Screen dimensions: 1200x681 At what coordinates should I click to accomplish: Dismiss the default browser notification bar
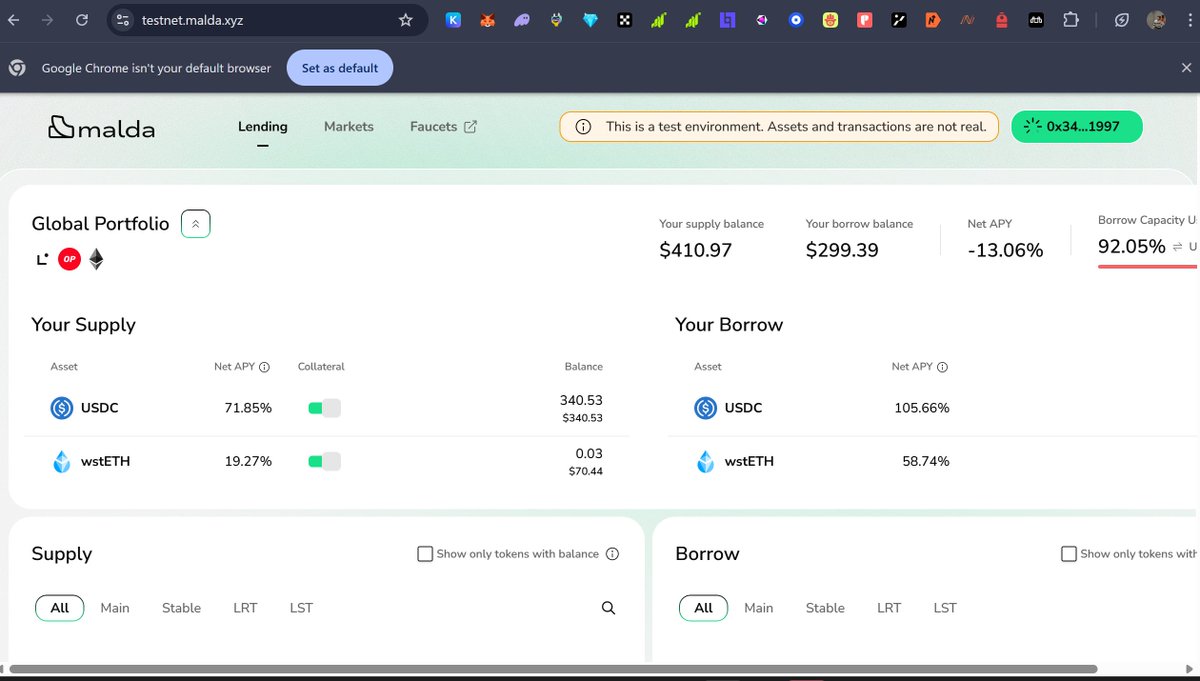(1186, 68)
